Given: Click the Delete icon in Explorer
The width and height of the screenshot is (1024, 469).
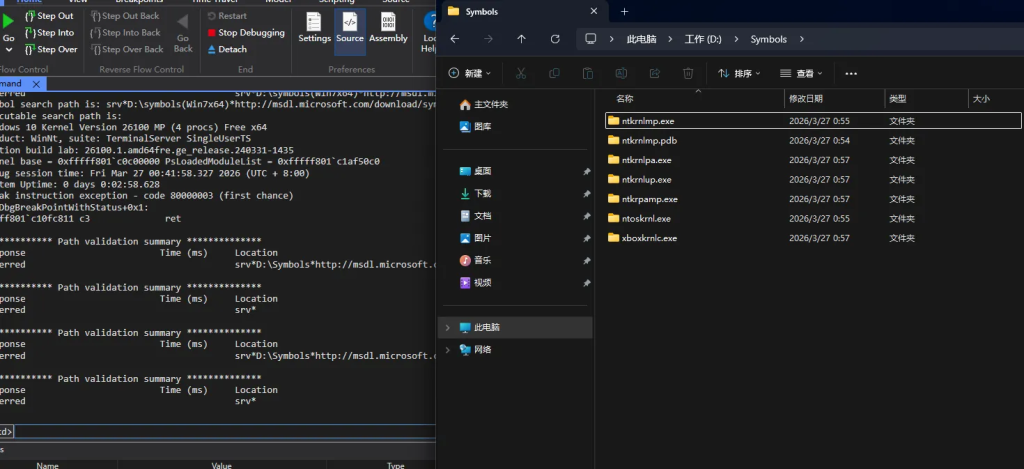Looking at the screenshot, I should point(688,73).
